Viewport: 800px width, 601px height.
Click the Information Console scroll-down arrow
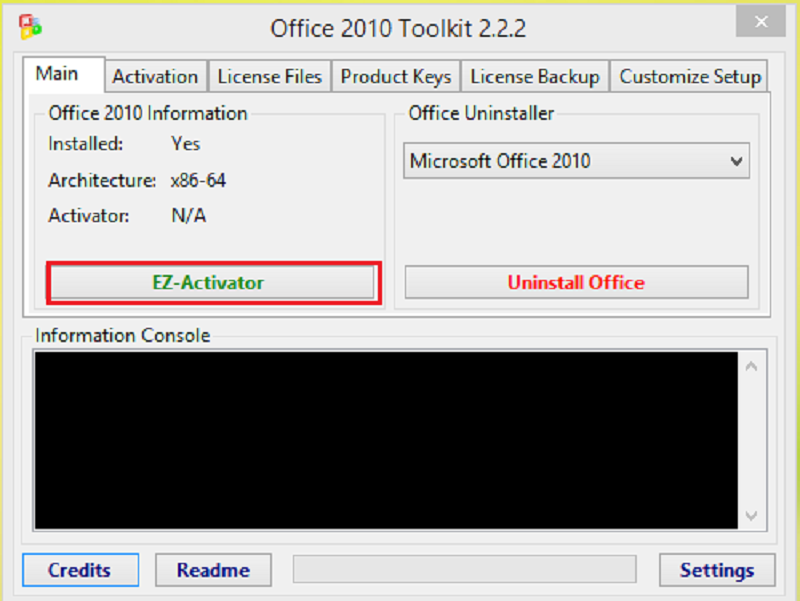[751, 518]
